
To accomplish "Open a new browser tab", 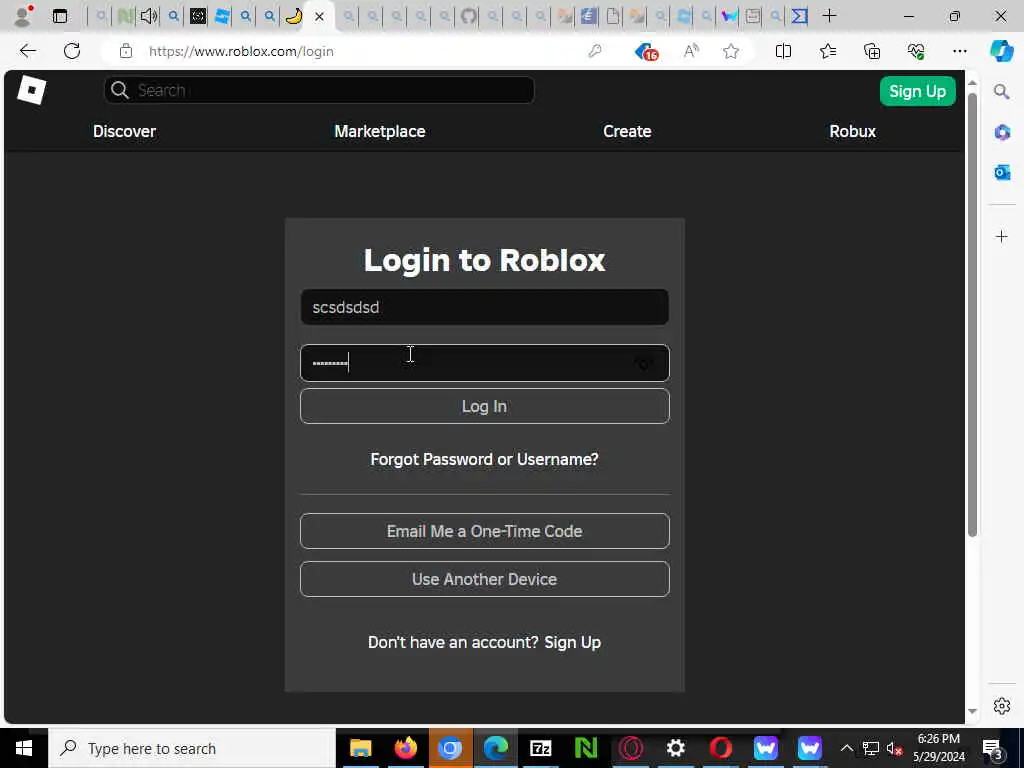I will coord(829,16).
